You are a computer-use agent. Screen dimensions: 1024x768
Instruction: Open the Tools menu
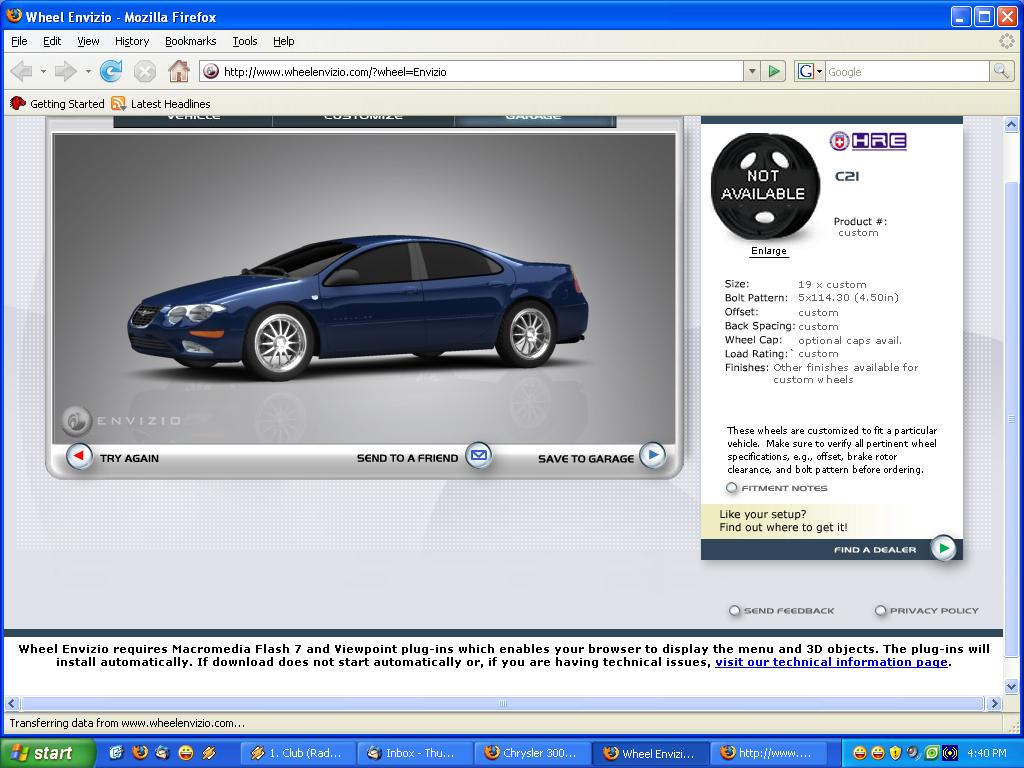(245, 41)
